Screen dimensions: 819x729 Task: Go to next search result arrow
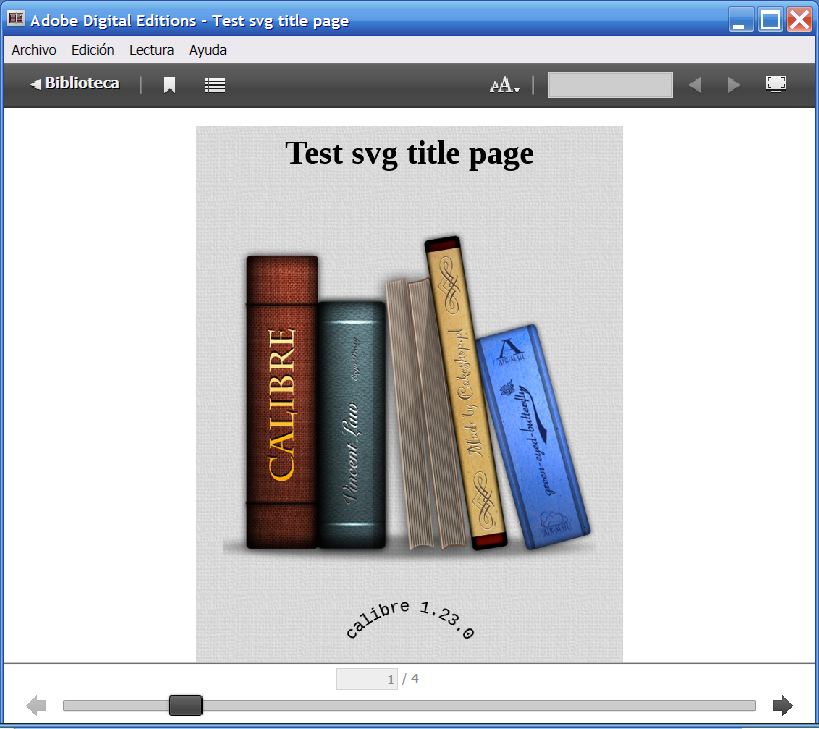pos(734,85)
